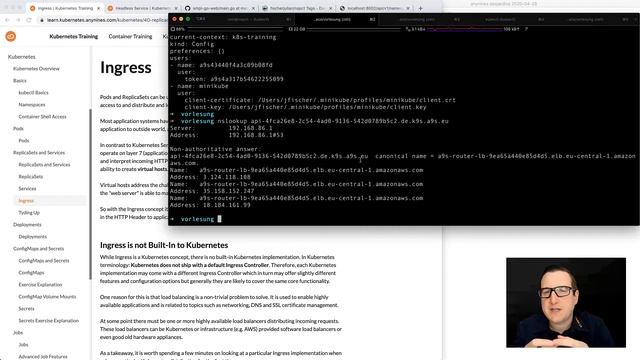Screen dimensions: 640x360
Task: Click terminal 'client-key' minikube path line
Action: pyautogui.click(x=305, y=107)
